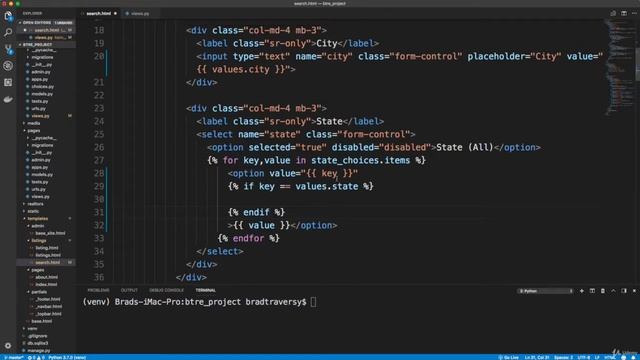Select views.py in the Open Editors list
The image size is (640, 360).
[x=46, y=37]
